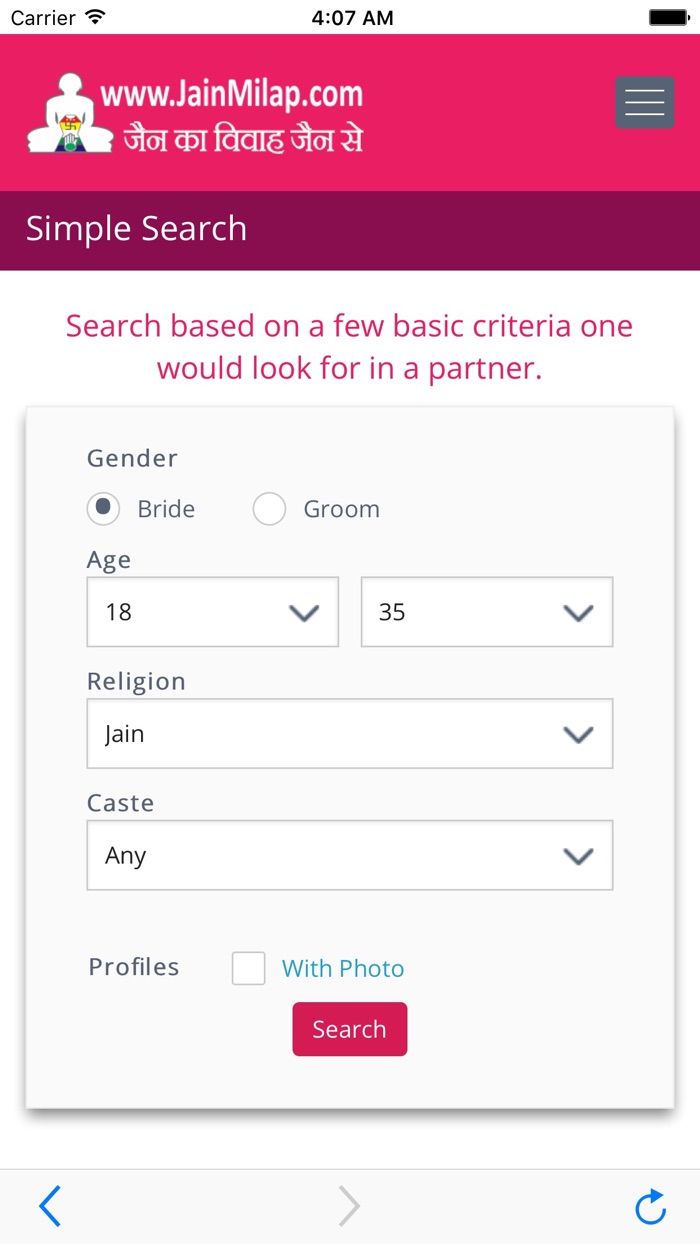Reload the page with the refresh icon
Viewport: 700px width, 1244px height.
tap(650, 1206)
